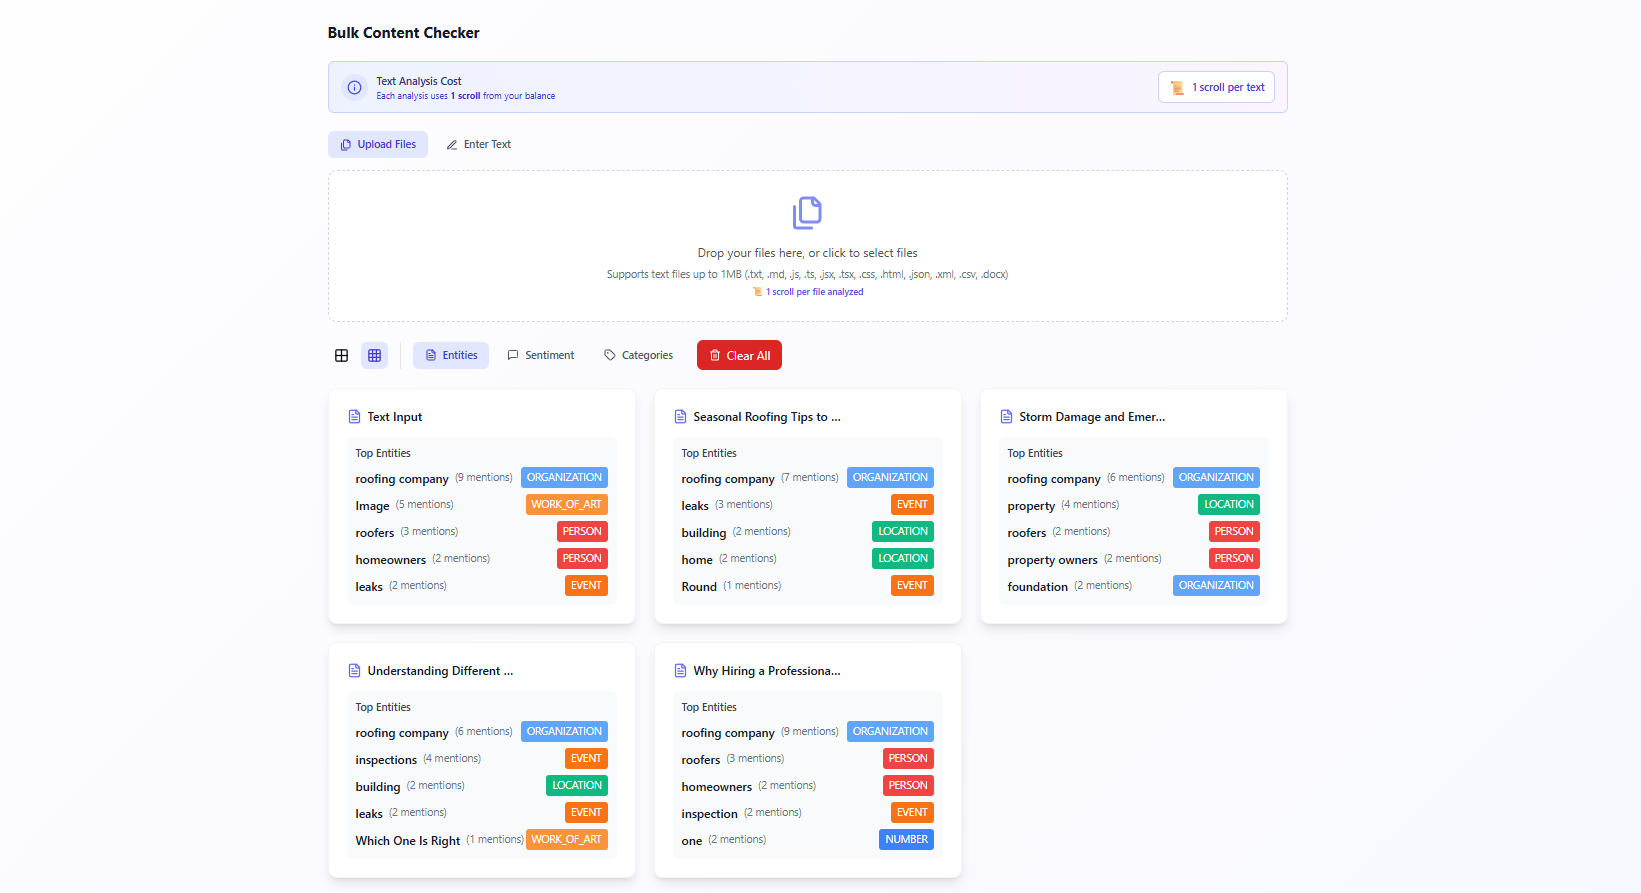Click EVENT tag beside 'Round' entity
This screenshot has height=893, width=1641.
tap(912, 586)
